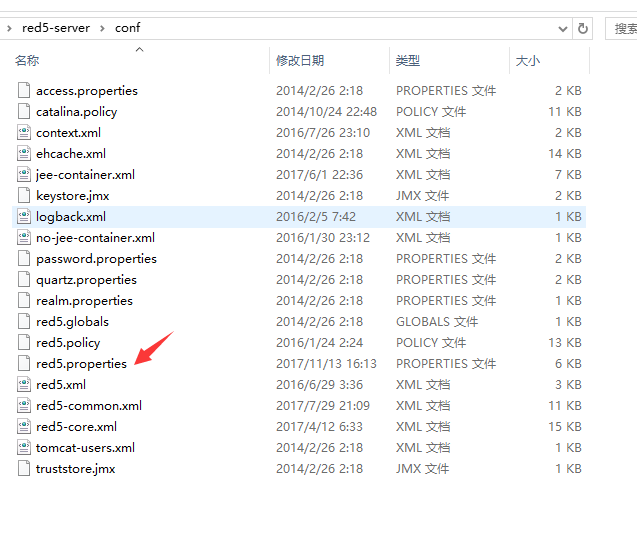Select the file name tomcat-users.xml
The width and height of the screenshot is (637, 547).
pyautogui.click(x=85, y=448)
